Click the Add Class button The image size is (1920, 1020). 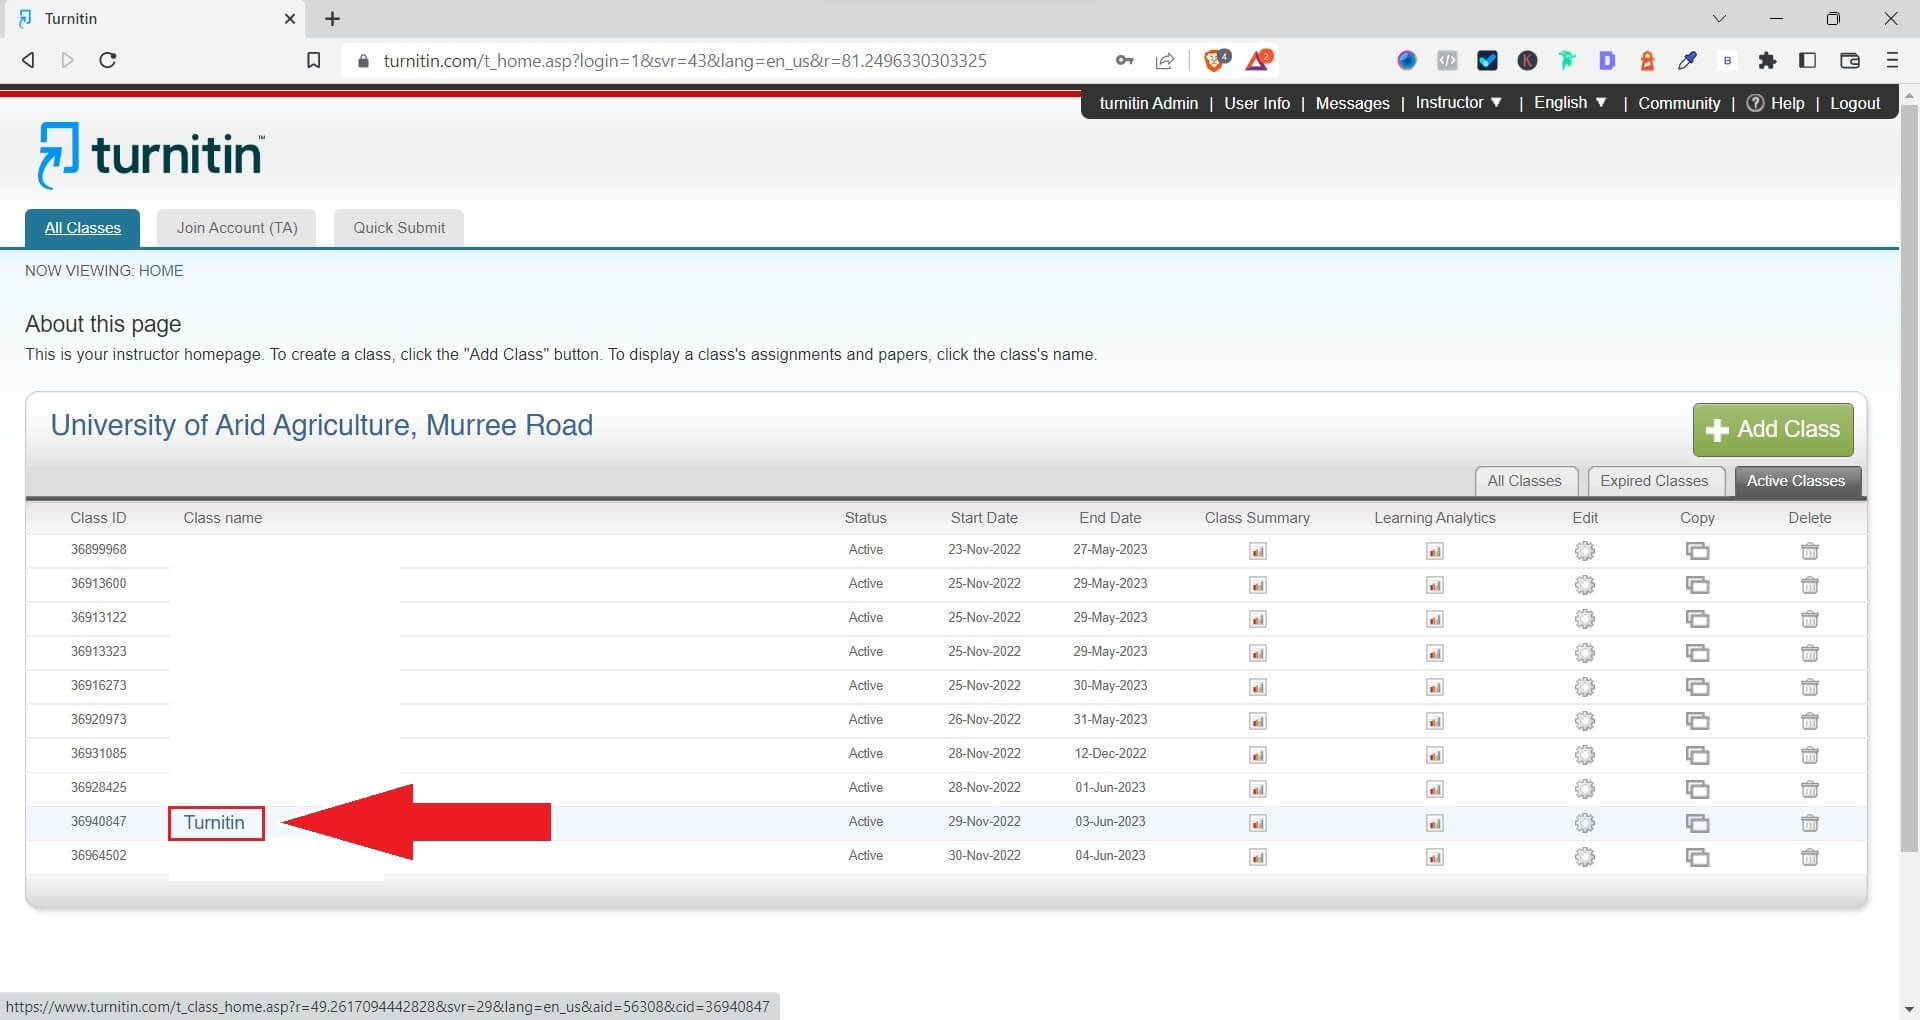point(1772,429)
